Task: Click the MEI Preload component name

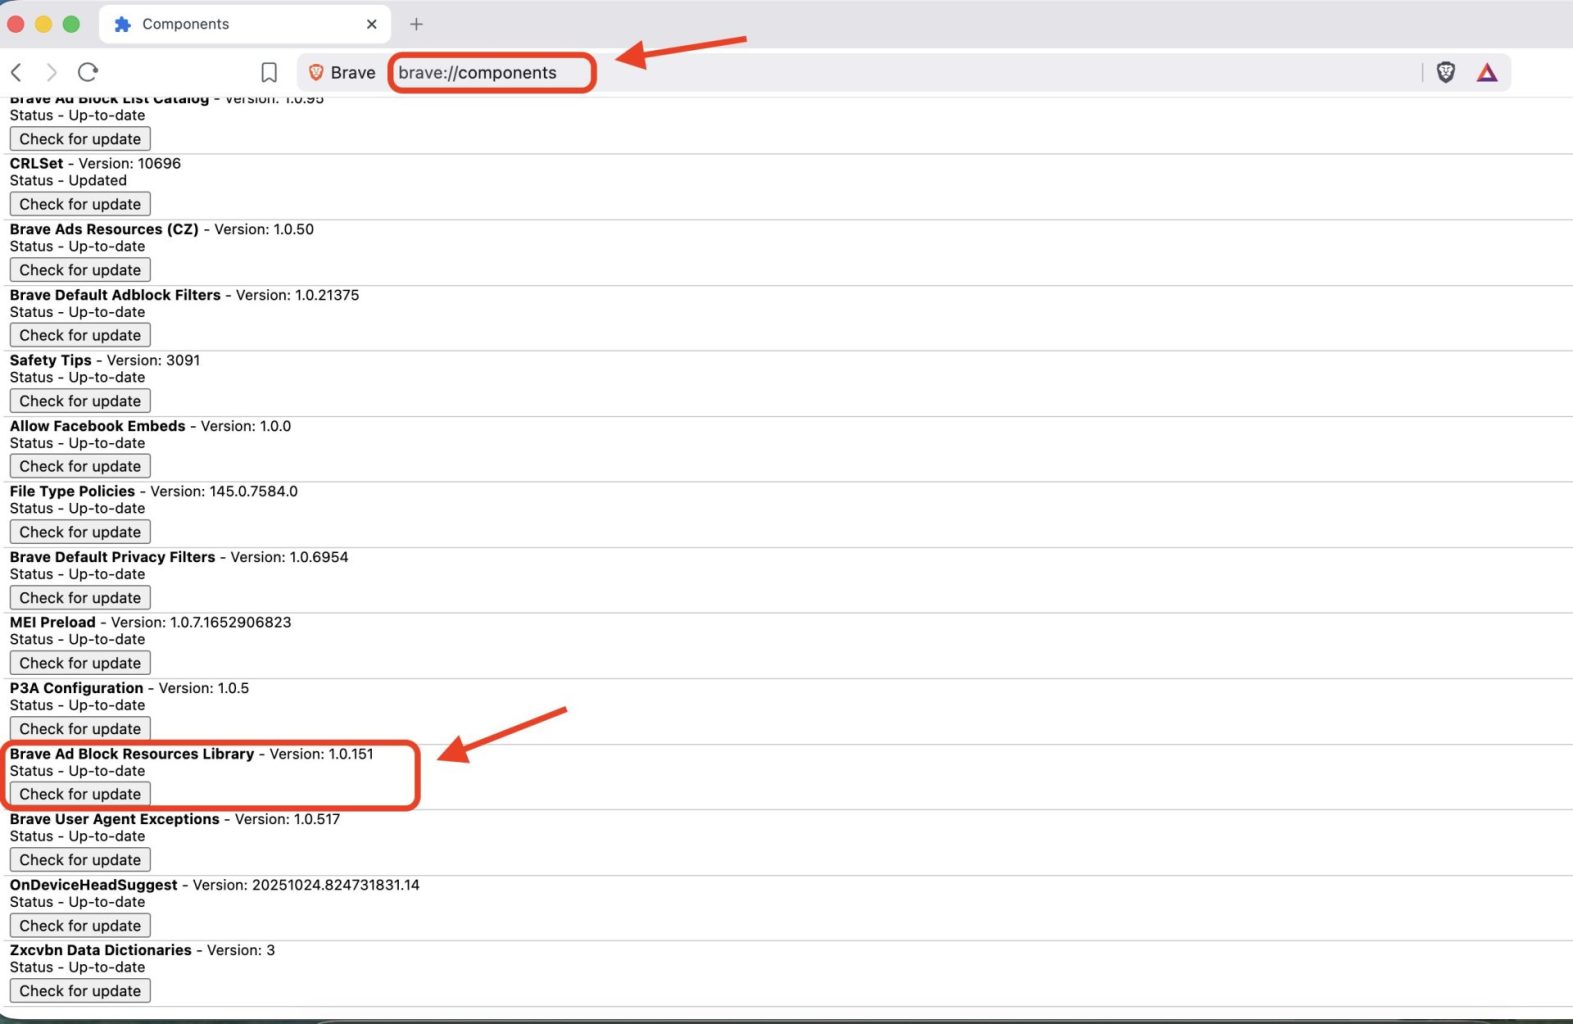Action: 53,622
